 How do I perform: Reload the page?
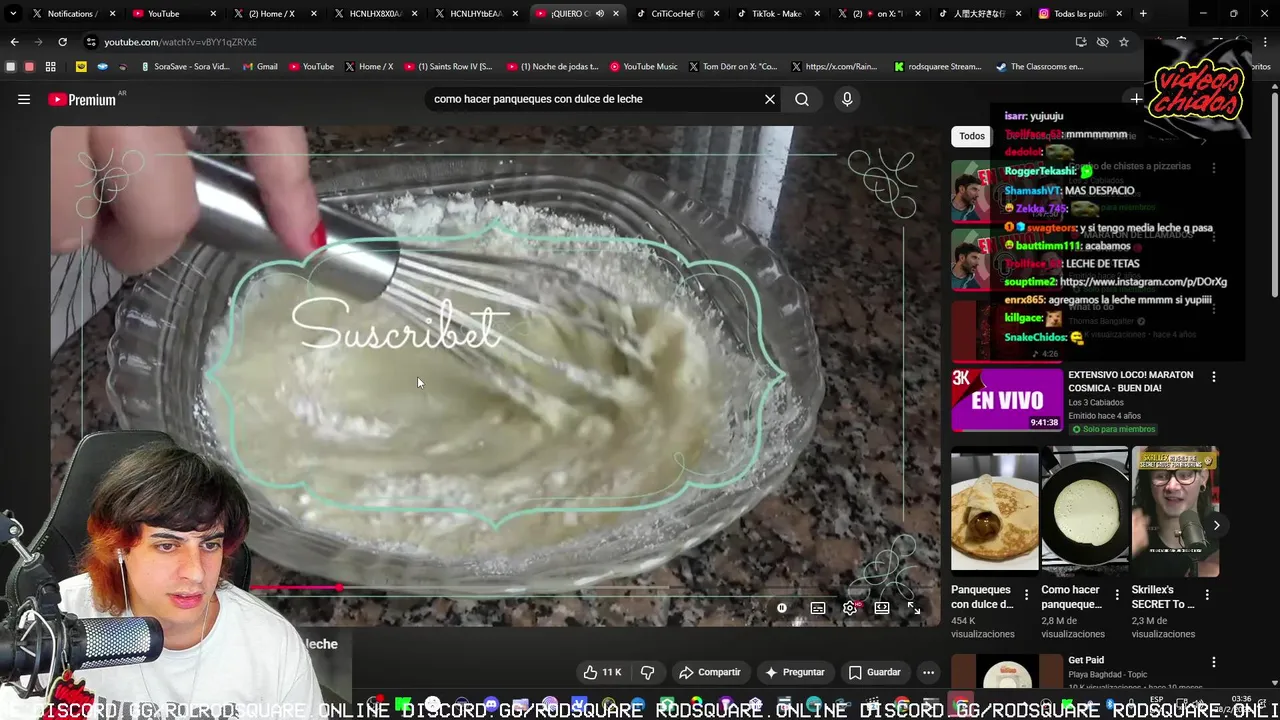point(62,42)
